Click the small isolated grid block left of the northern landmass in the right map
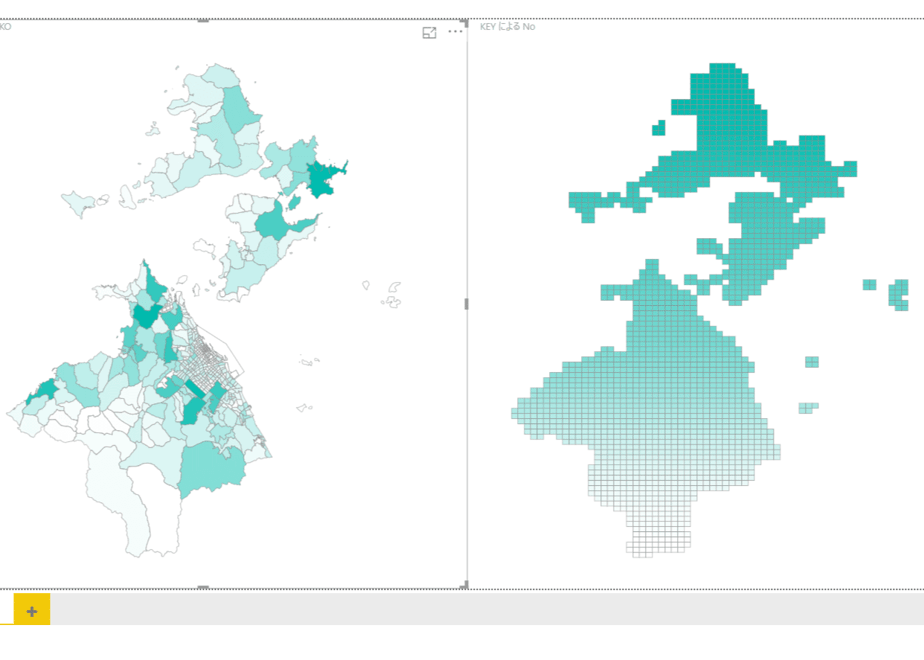 tap(658, 128)
